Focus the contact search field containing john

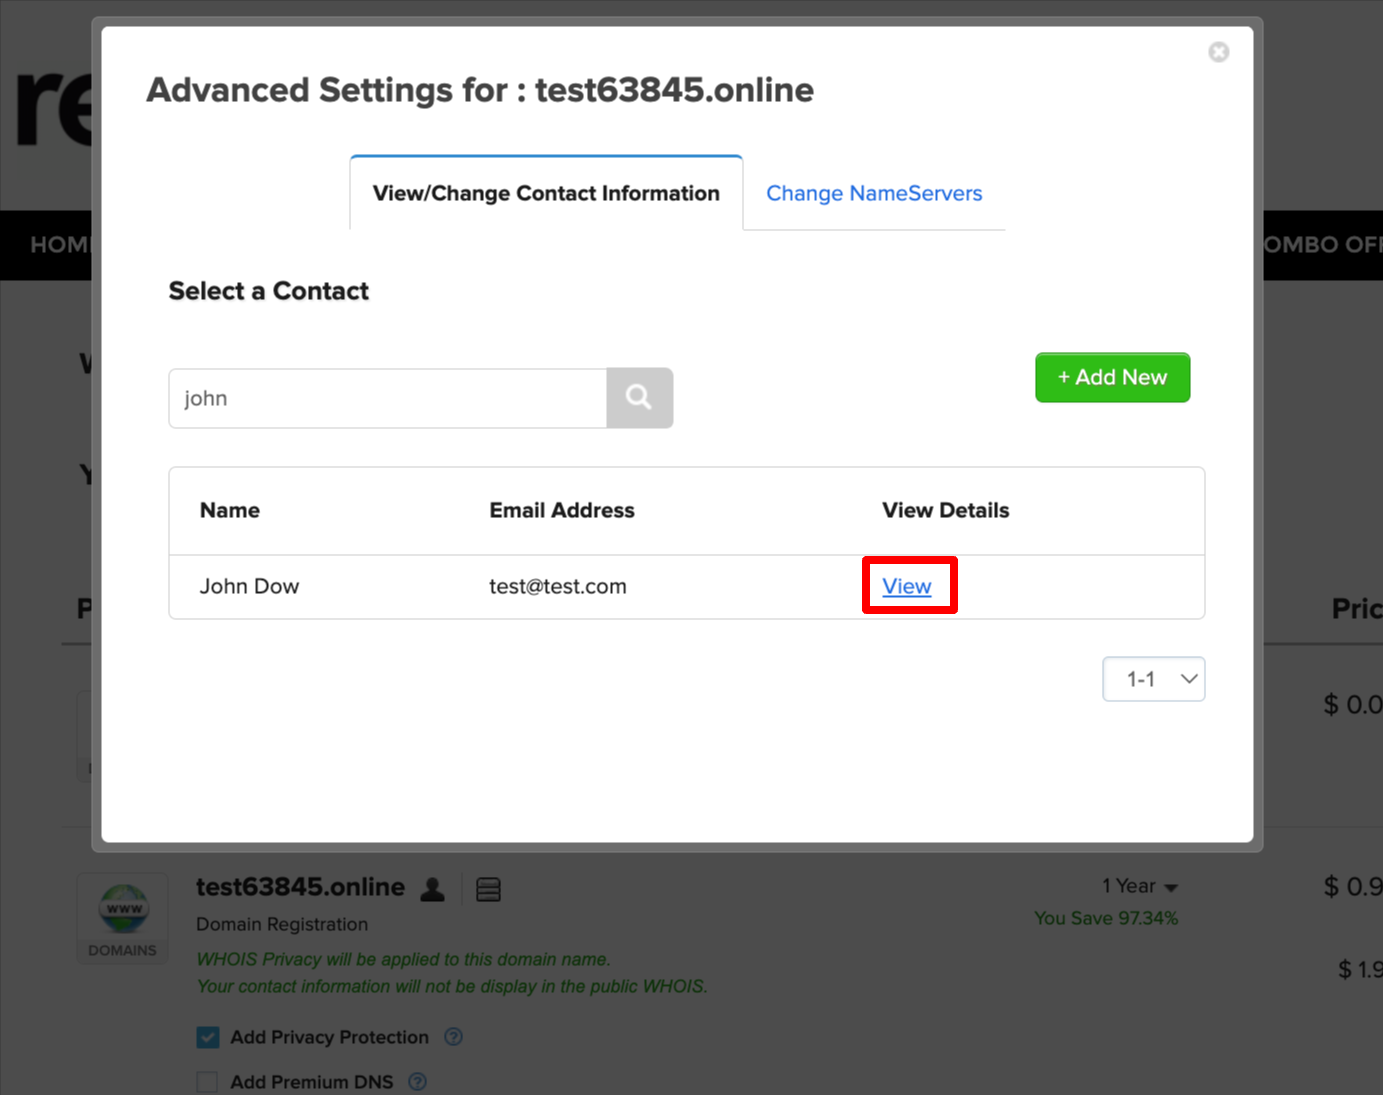point(388,398)
